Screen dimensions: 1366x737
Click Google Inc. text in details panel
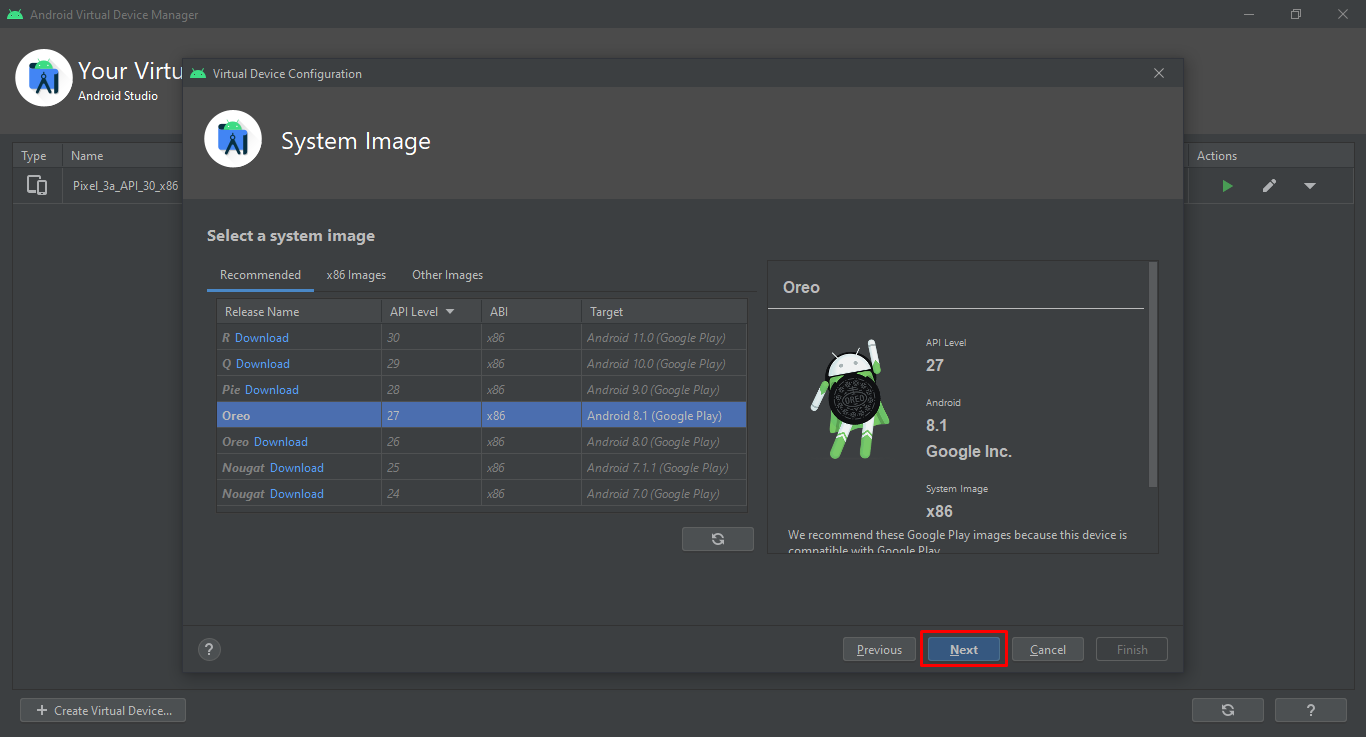tap(969, 451)
